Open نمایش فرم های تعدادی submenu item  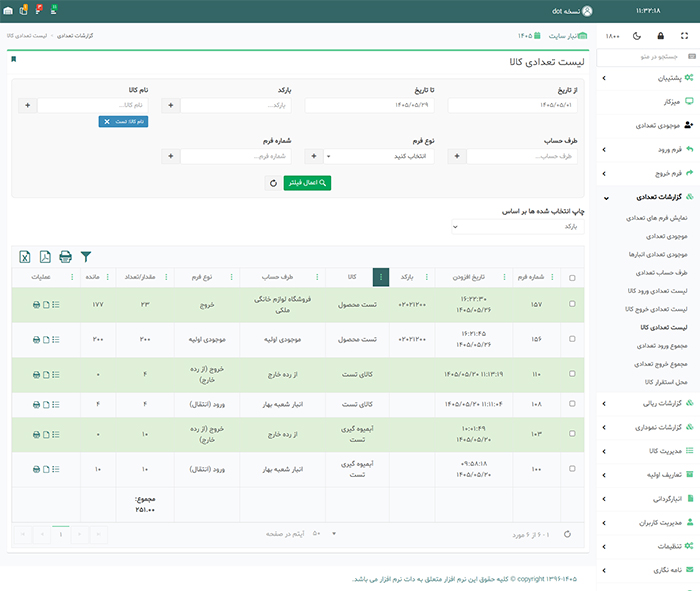[x=656, y=218]
